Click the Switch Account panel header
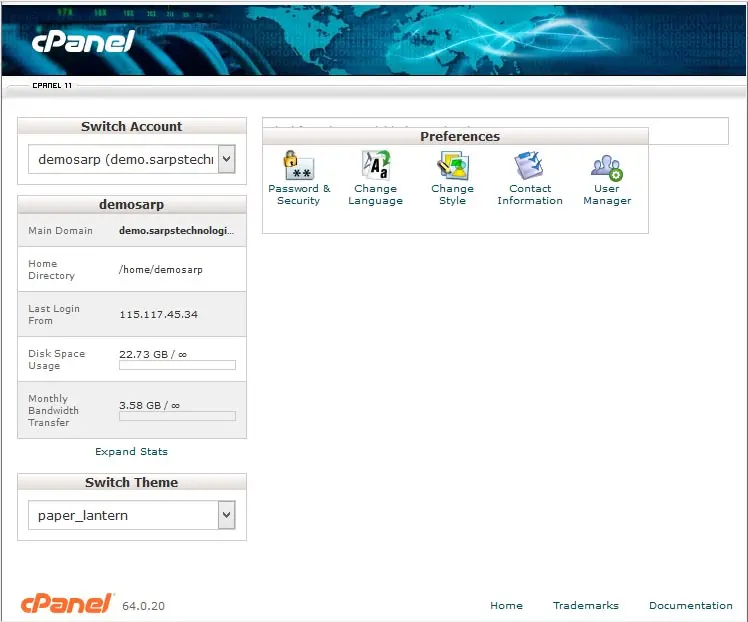This screenshot has width=748, height=622. 132,126
